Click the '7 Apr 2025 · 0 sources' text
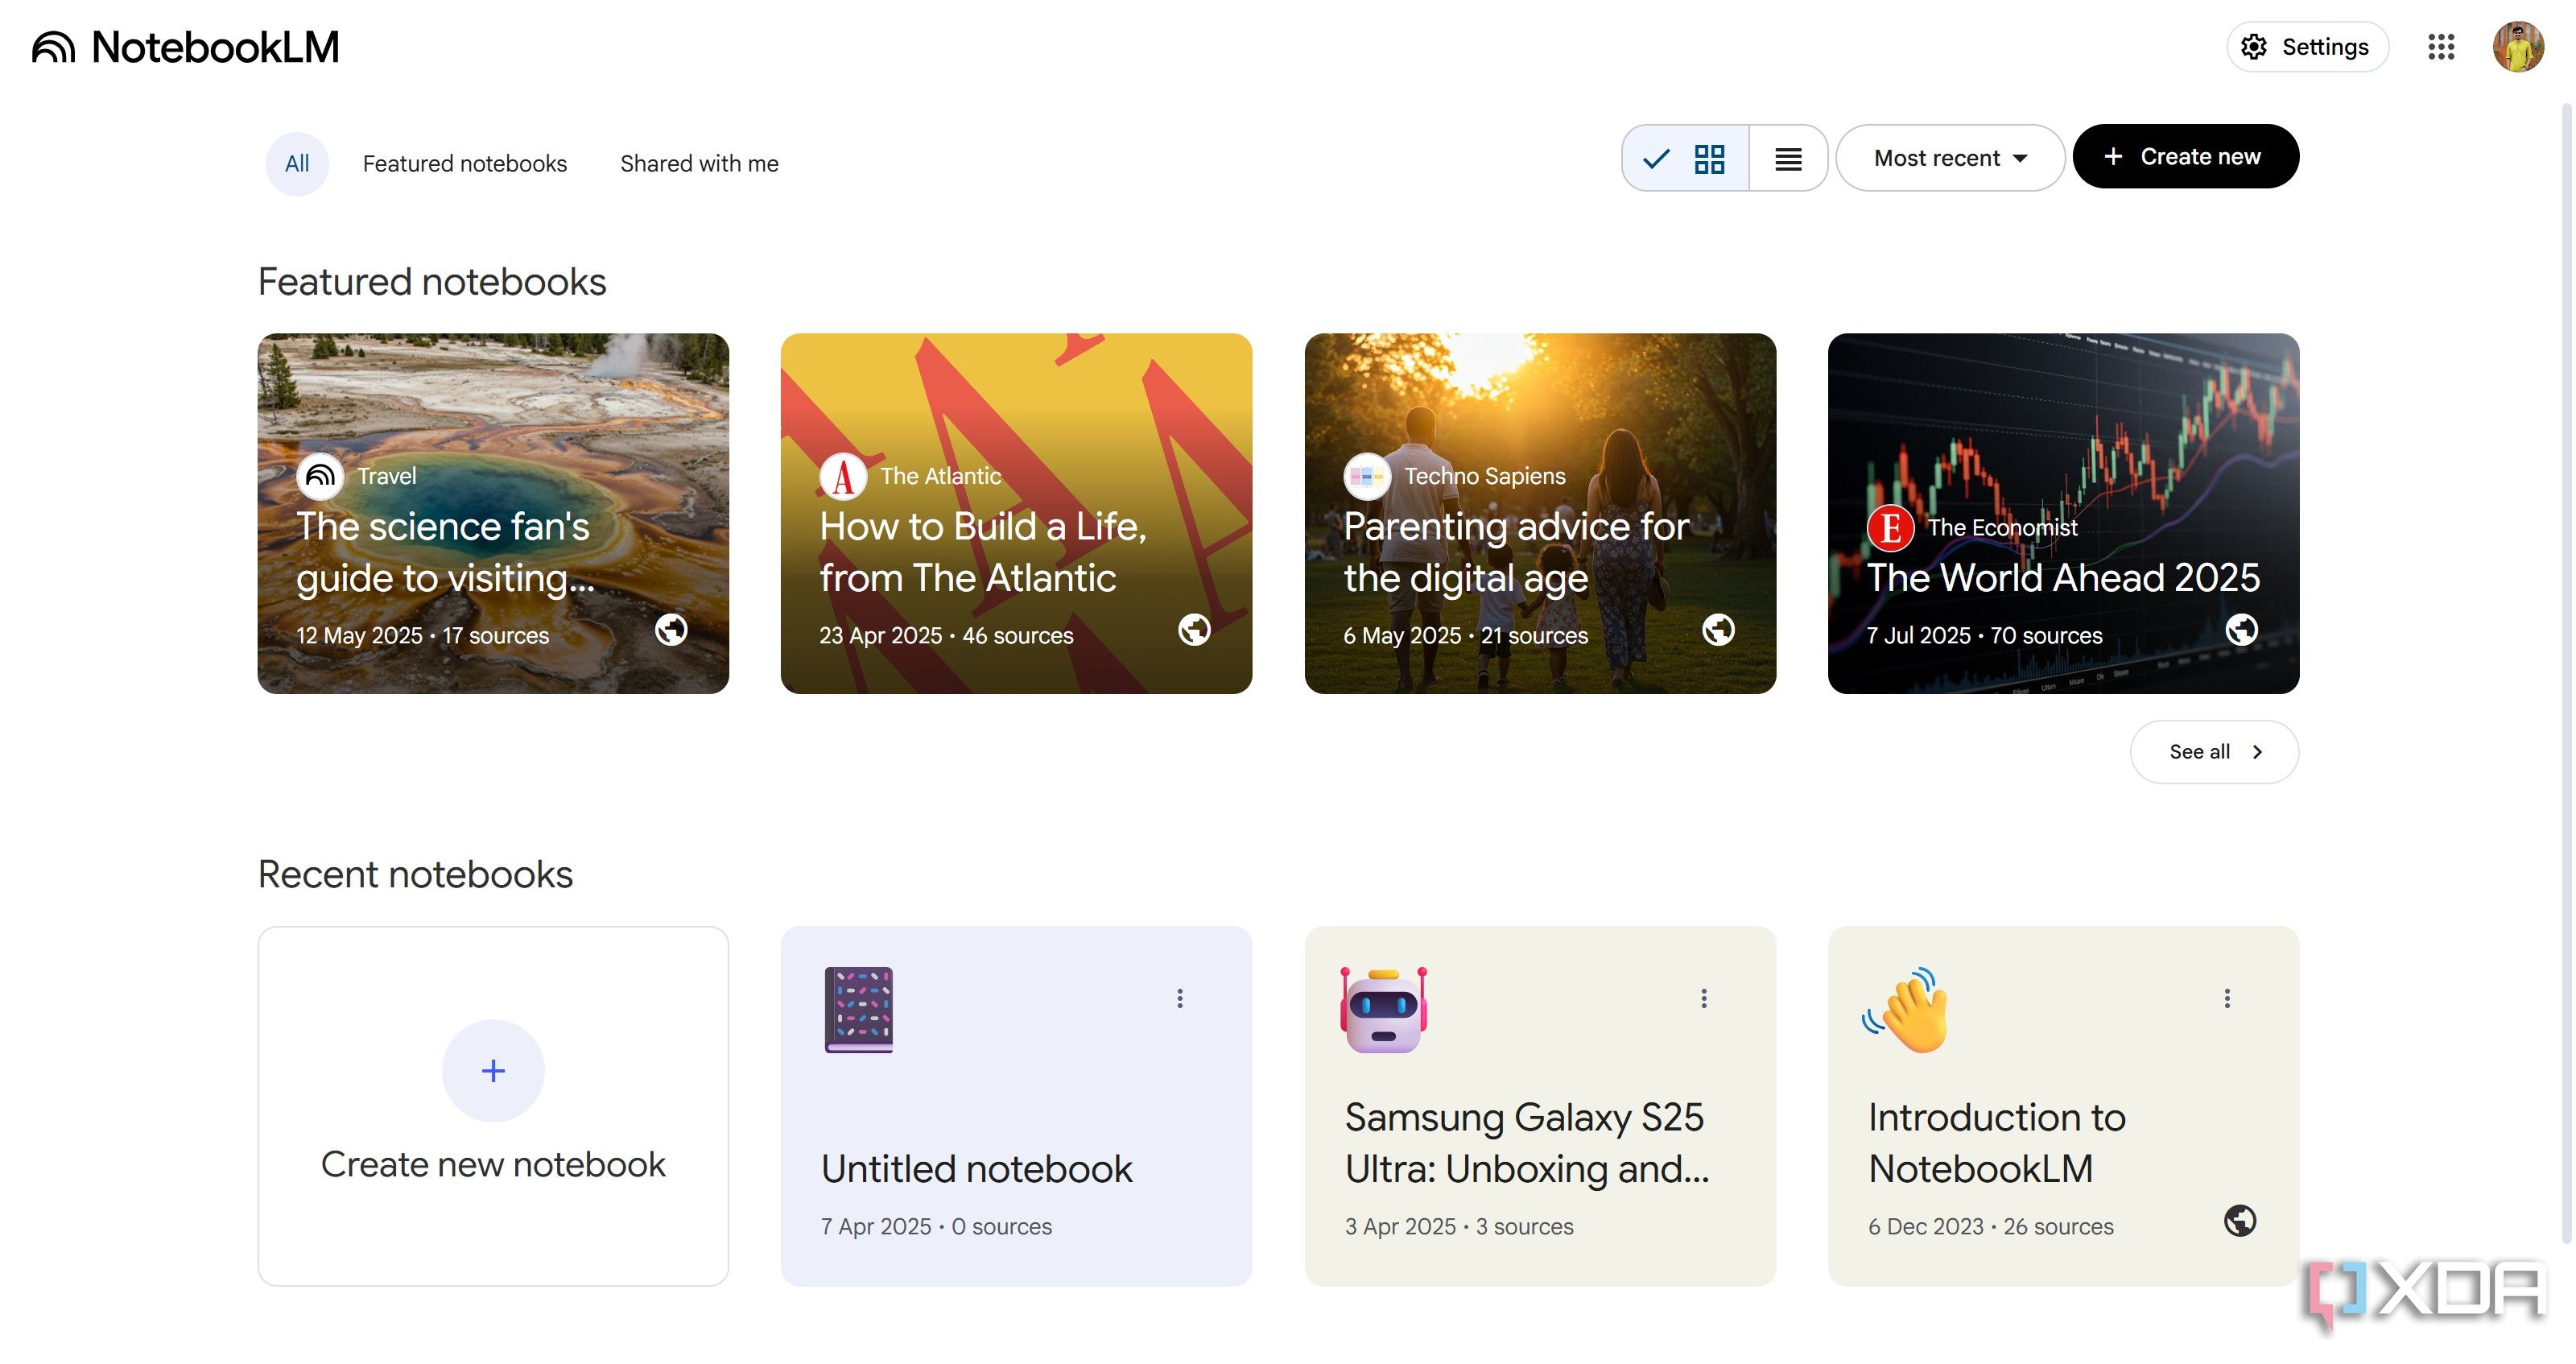This screenshot has height=1364, width=2576. coord(936,1227)
